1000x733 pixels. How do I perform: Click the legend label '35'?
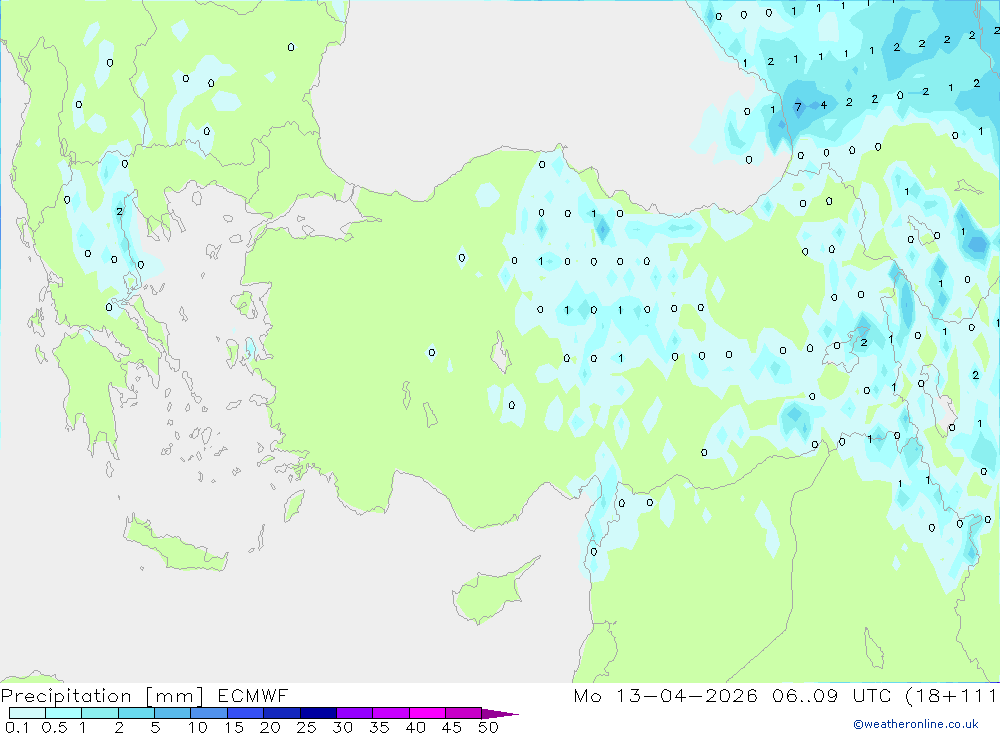point(379,727)
